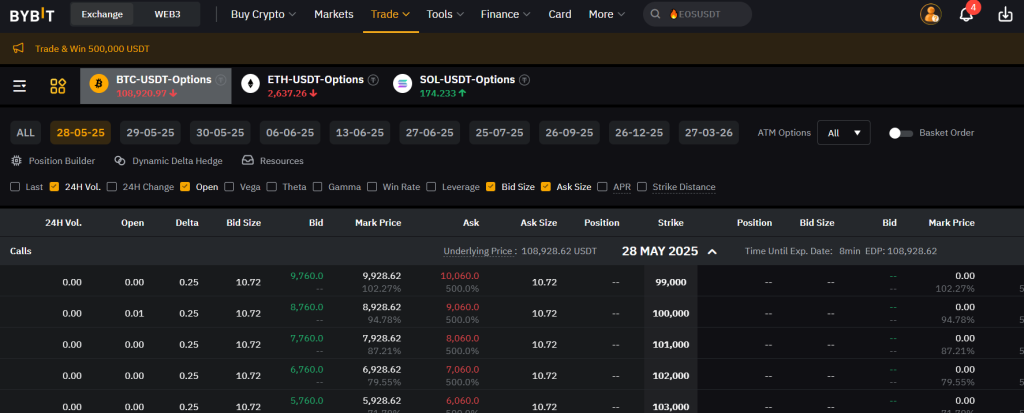Screen dimensions: 1024x413
Task: Select ETH-USDT-Options tab
Action: pos(309,85)
